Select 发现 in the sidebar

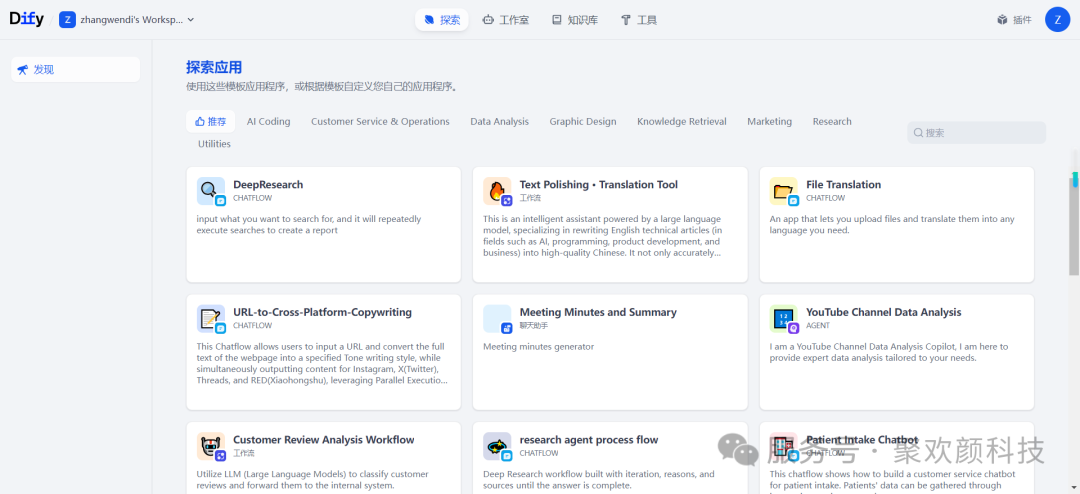pos(76,70)
